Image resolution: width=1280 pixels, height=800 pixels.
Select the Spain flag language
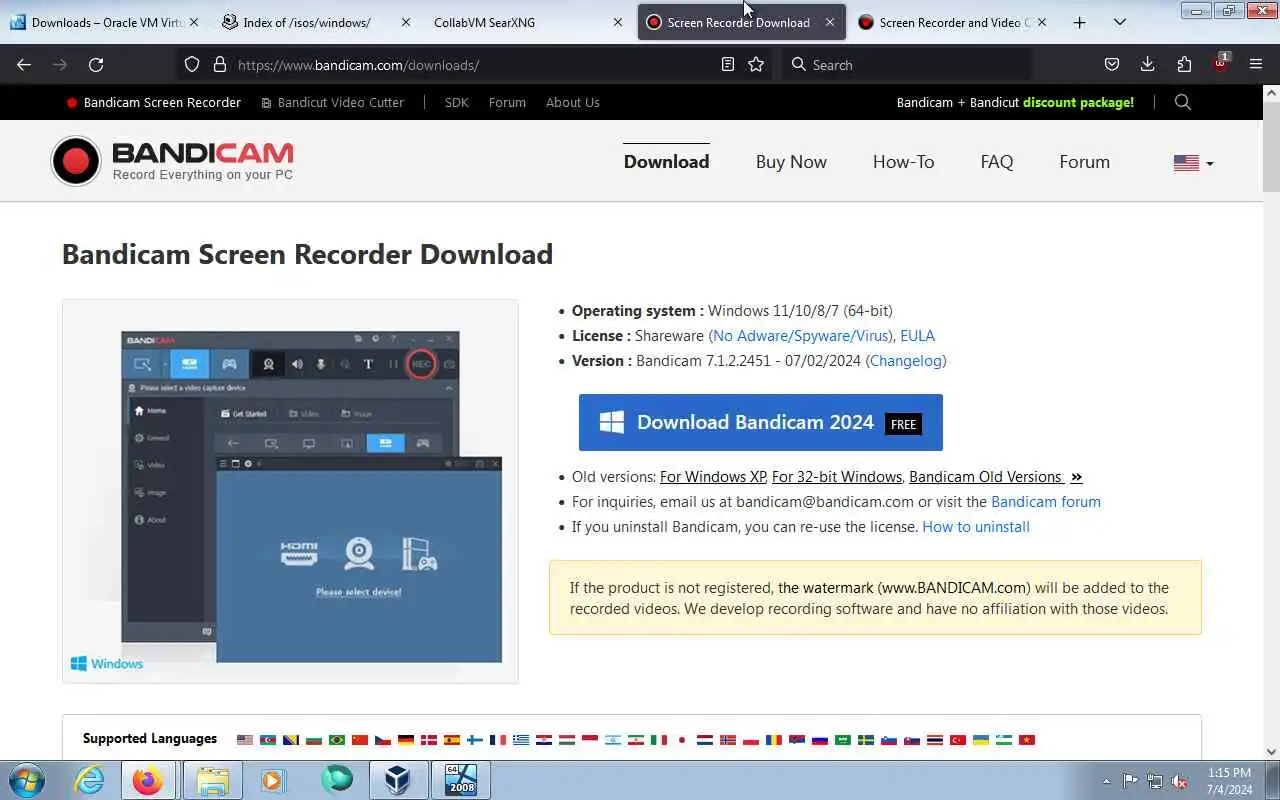tap(452, 740)
